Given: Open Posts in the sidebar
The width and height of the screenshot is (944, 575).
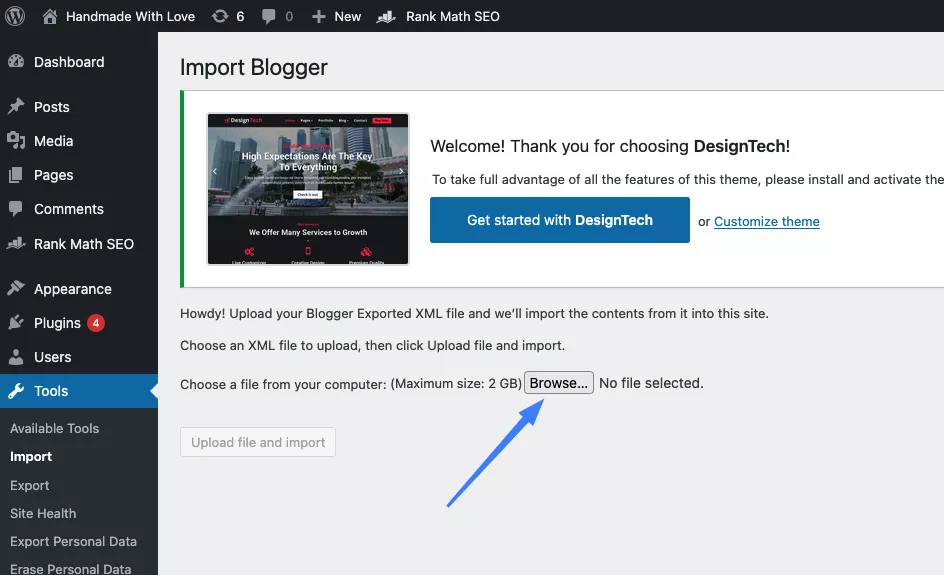Looking at the screenshot, I should tap(52, 107).
